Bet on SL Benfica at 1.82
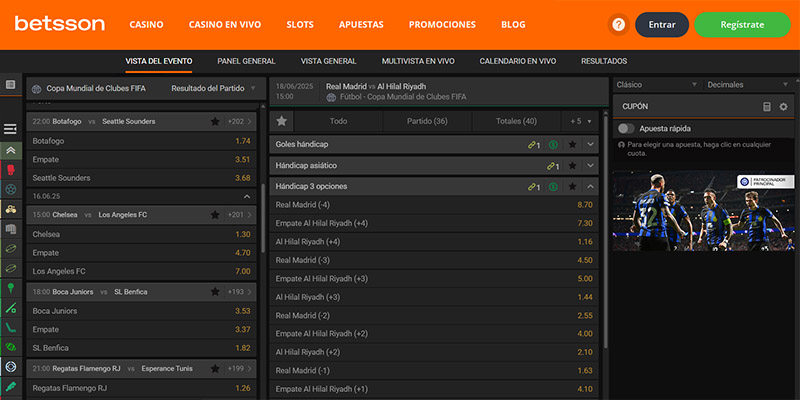800x400 pixels. click(x=141, y=348)
